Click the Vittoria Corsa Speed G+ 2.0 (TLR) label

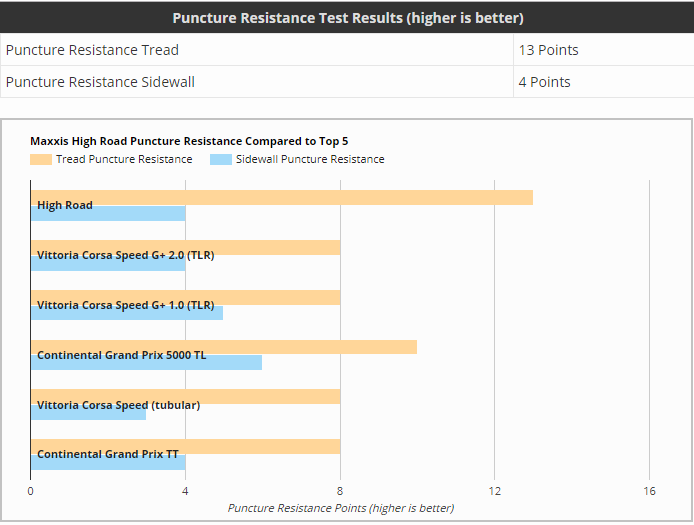coord(126,255)
